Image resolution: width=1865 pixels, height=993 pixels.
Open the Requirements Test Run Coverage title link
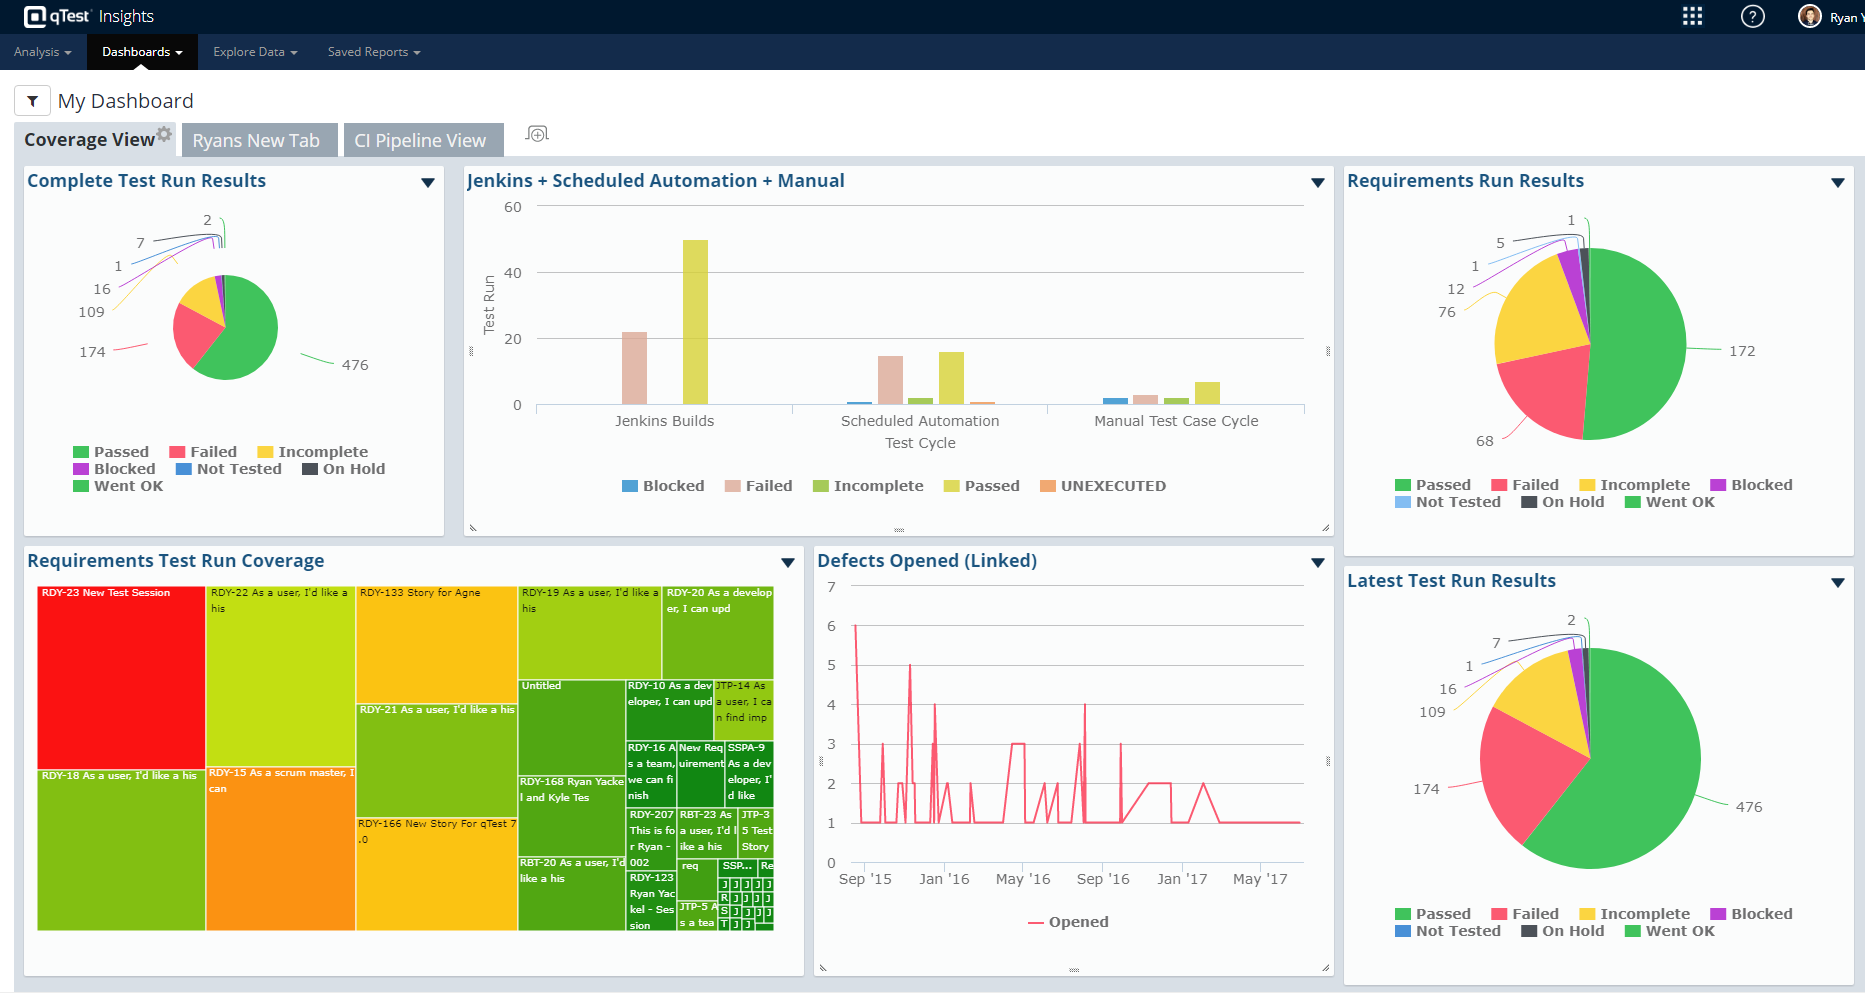pyautogui.click(x=176, y=561)
